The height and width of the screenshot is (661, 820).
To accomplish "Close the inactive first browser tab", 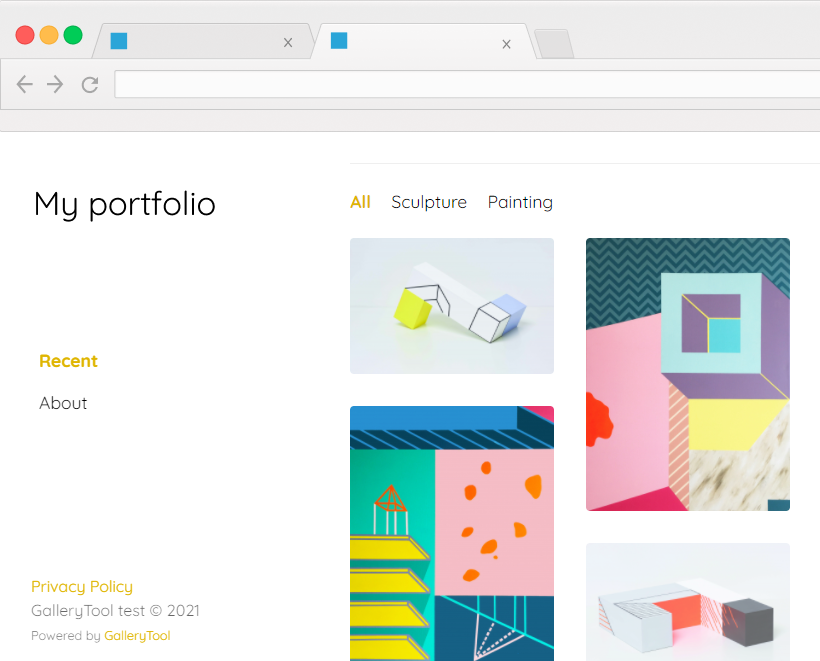I will click(288, 41).
